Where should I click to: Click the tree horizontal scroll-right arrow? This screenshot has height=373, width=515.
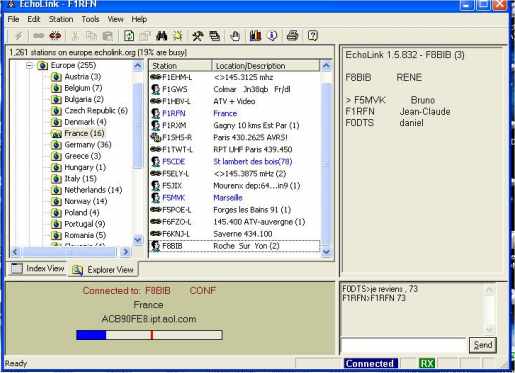click(125, 252)
